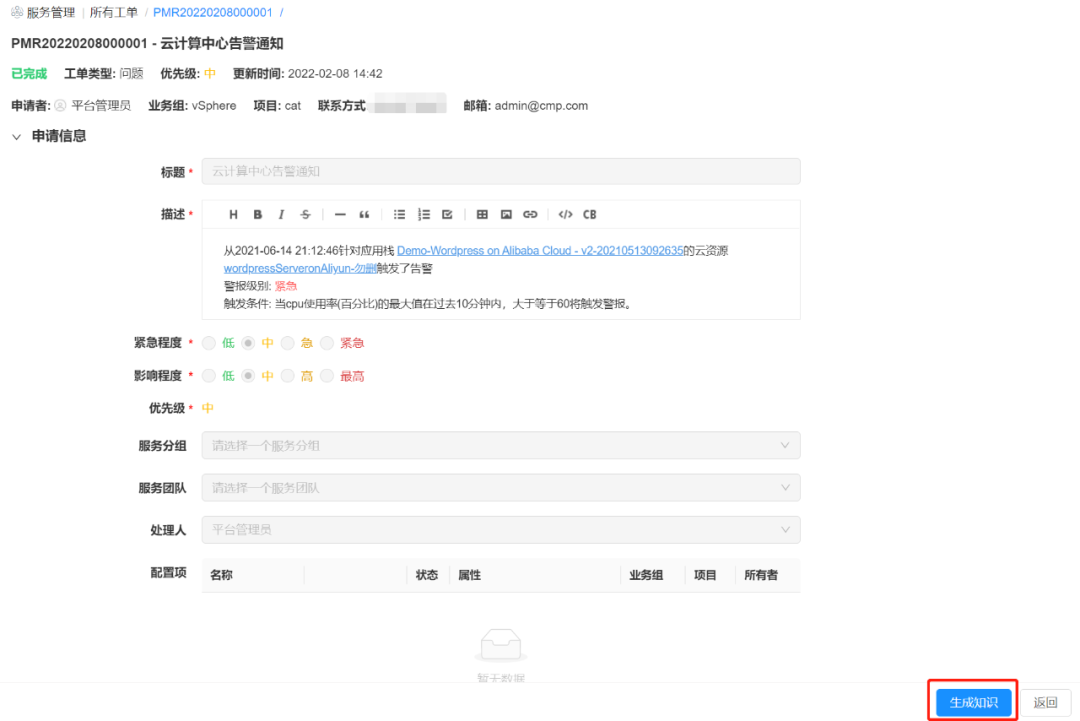The image size is (1080, 721).
Task: Apply italic formatting in description editor
Action: pos(283,214)
